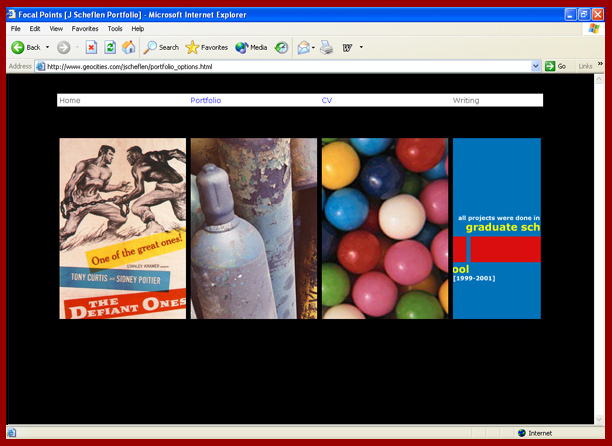Image resolution: width=612 pixels, height=446 pixels.
Task: Click the Internet zone globe in the status bar
Action: (521, 433)
